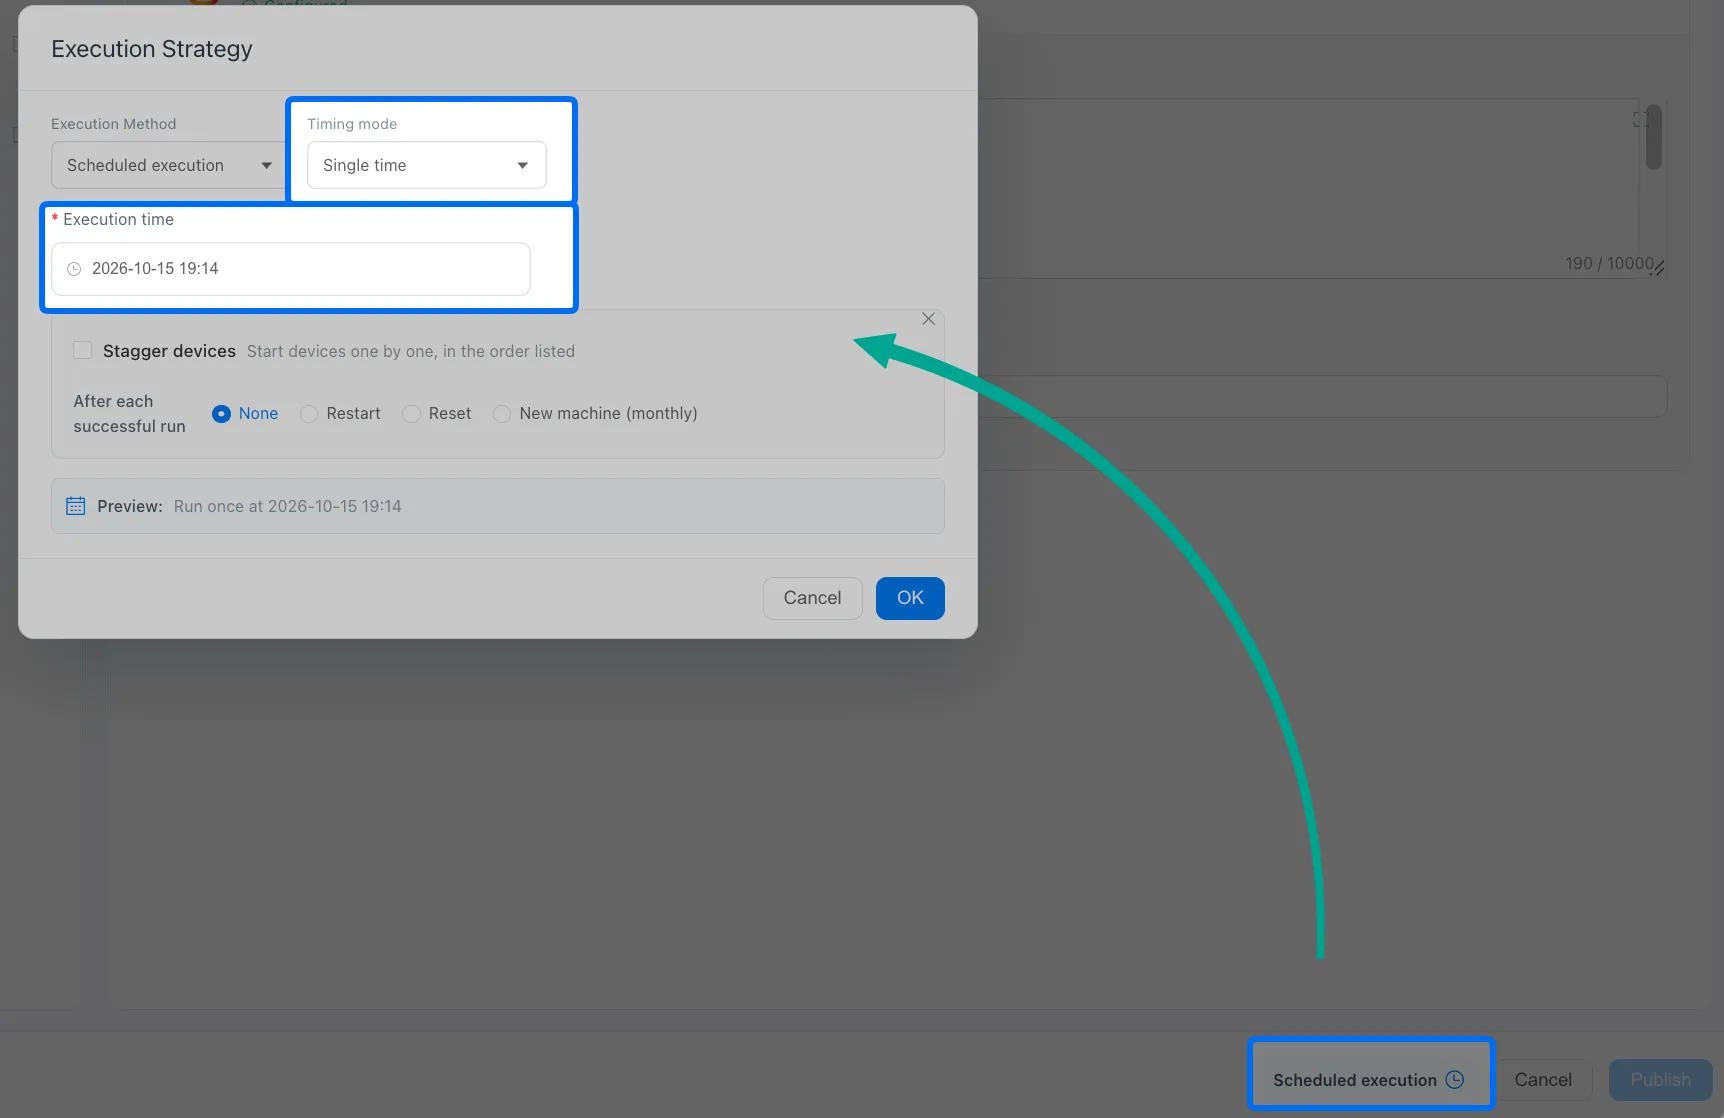Click the clock icon in Execution time
This screenshot has width=1724, height=1118.
74,269
